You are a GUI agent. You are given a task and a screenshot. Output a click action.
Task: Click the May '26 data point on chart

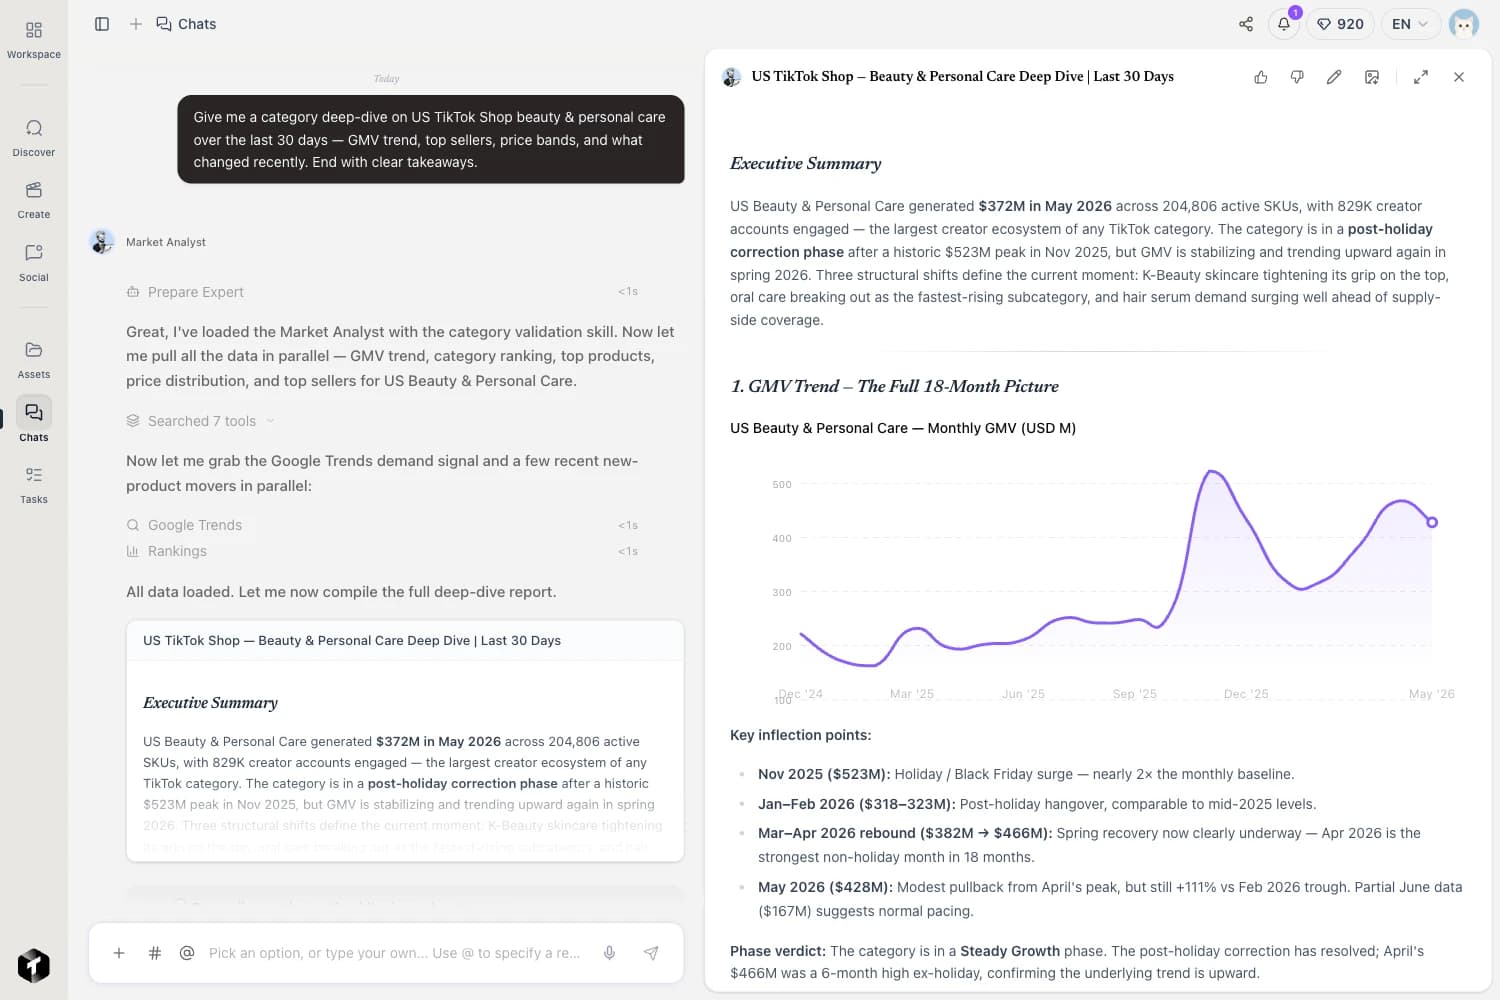click(x=1432, y=522)
